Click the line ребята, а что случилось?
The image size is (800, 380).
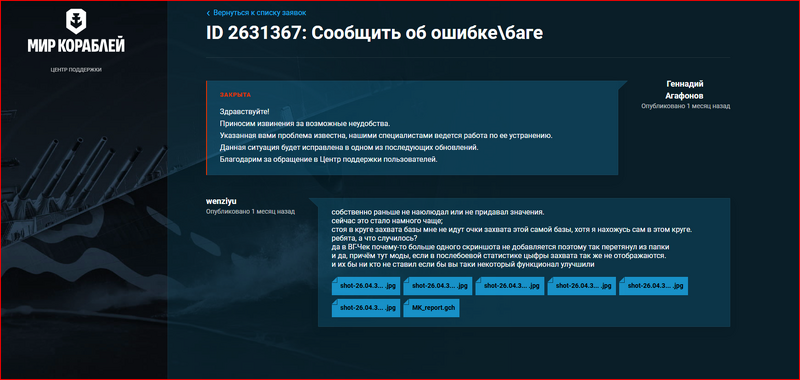click(375, 238)
